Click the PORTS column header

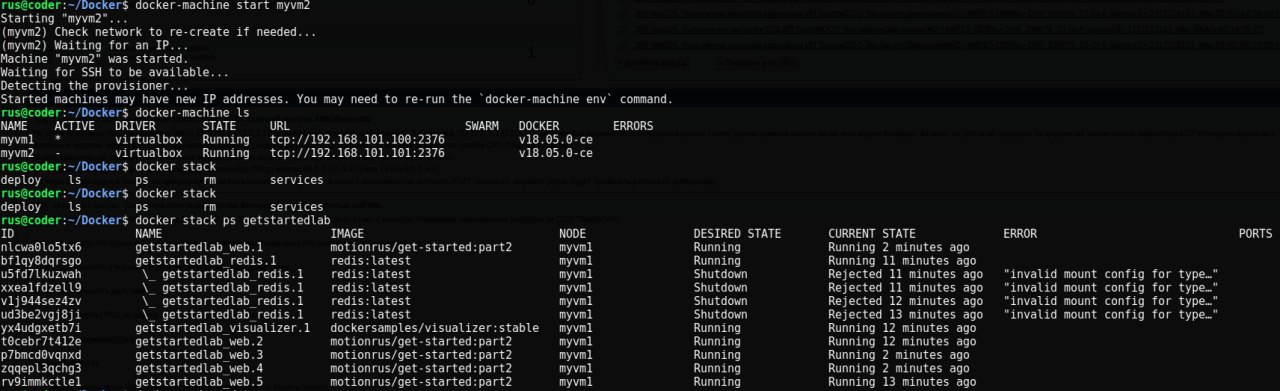[x=1255, y=233]
